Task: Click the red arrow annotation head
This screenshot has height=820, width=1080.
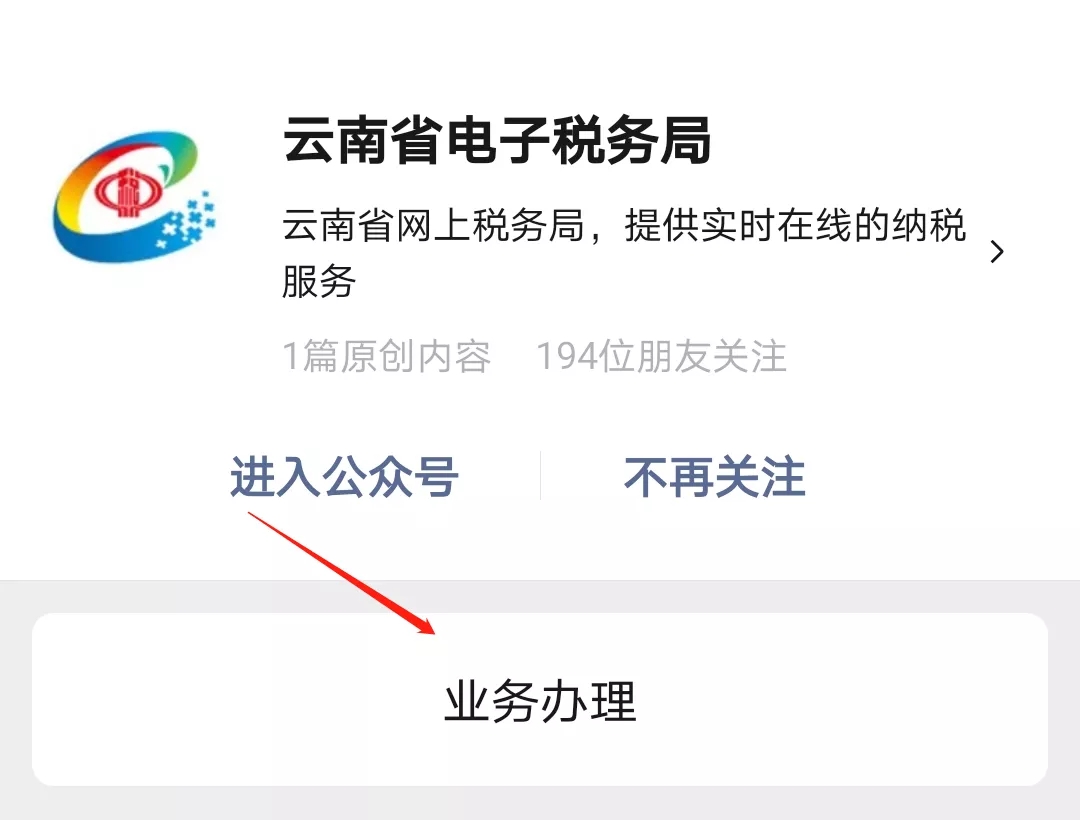Action: click(x=423, y=625)
